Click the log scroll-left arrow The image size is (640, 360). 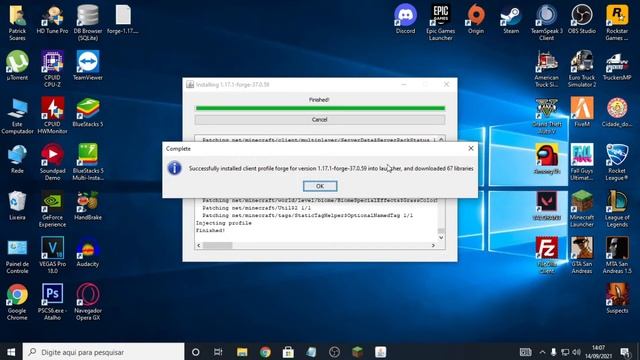coord(199,245)
